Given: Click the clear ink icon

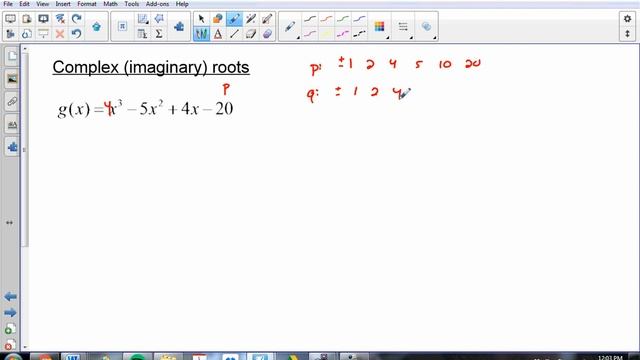Looking at the screenshot, I should (x=60, y=19).
